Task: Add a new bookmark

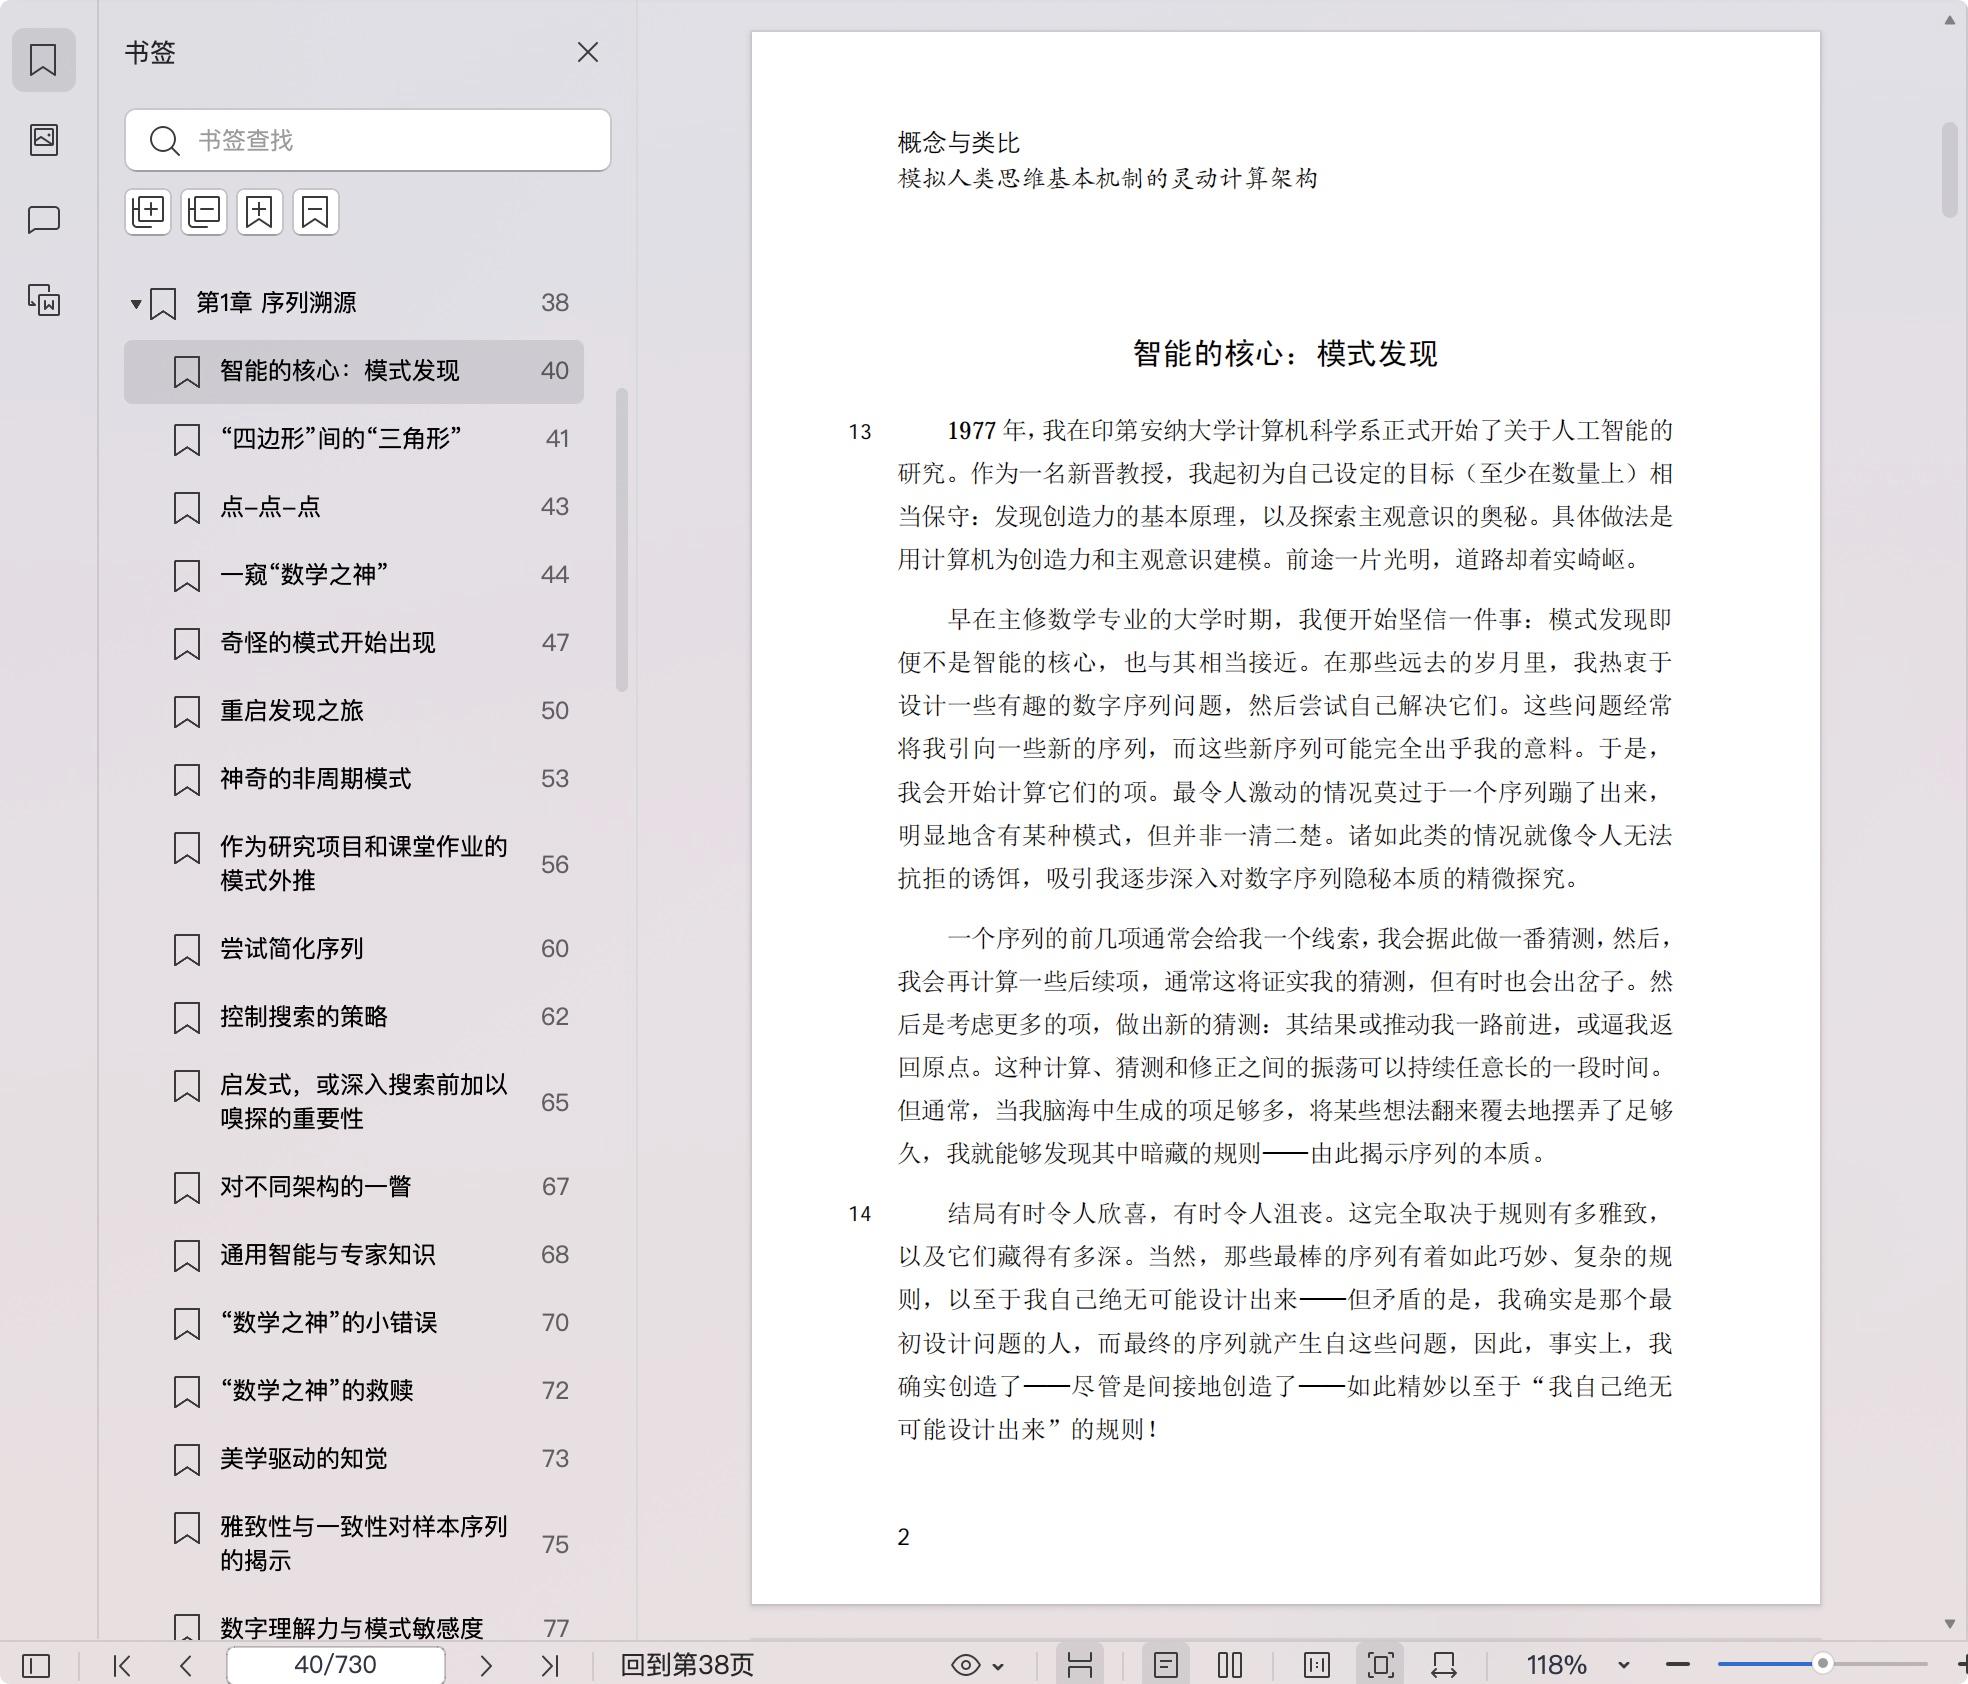Action: [x=260, y=212]
